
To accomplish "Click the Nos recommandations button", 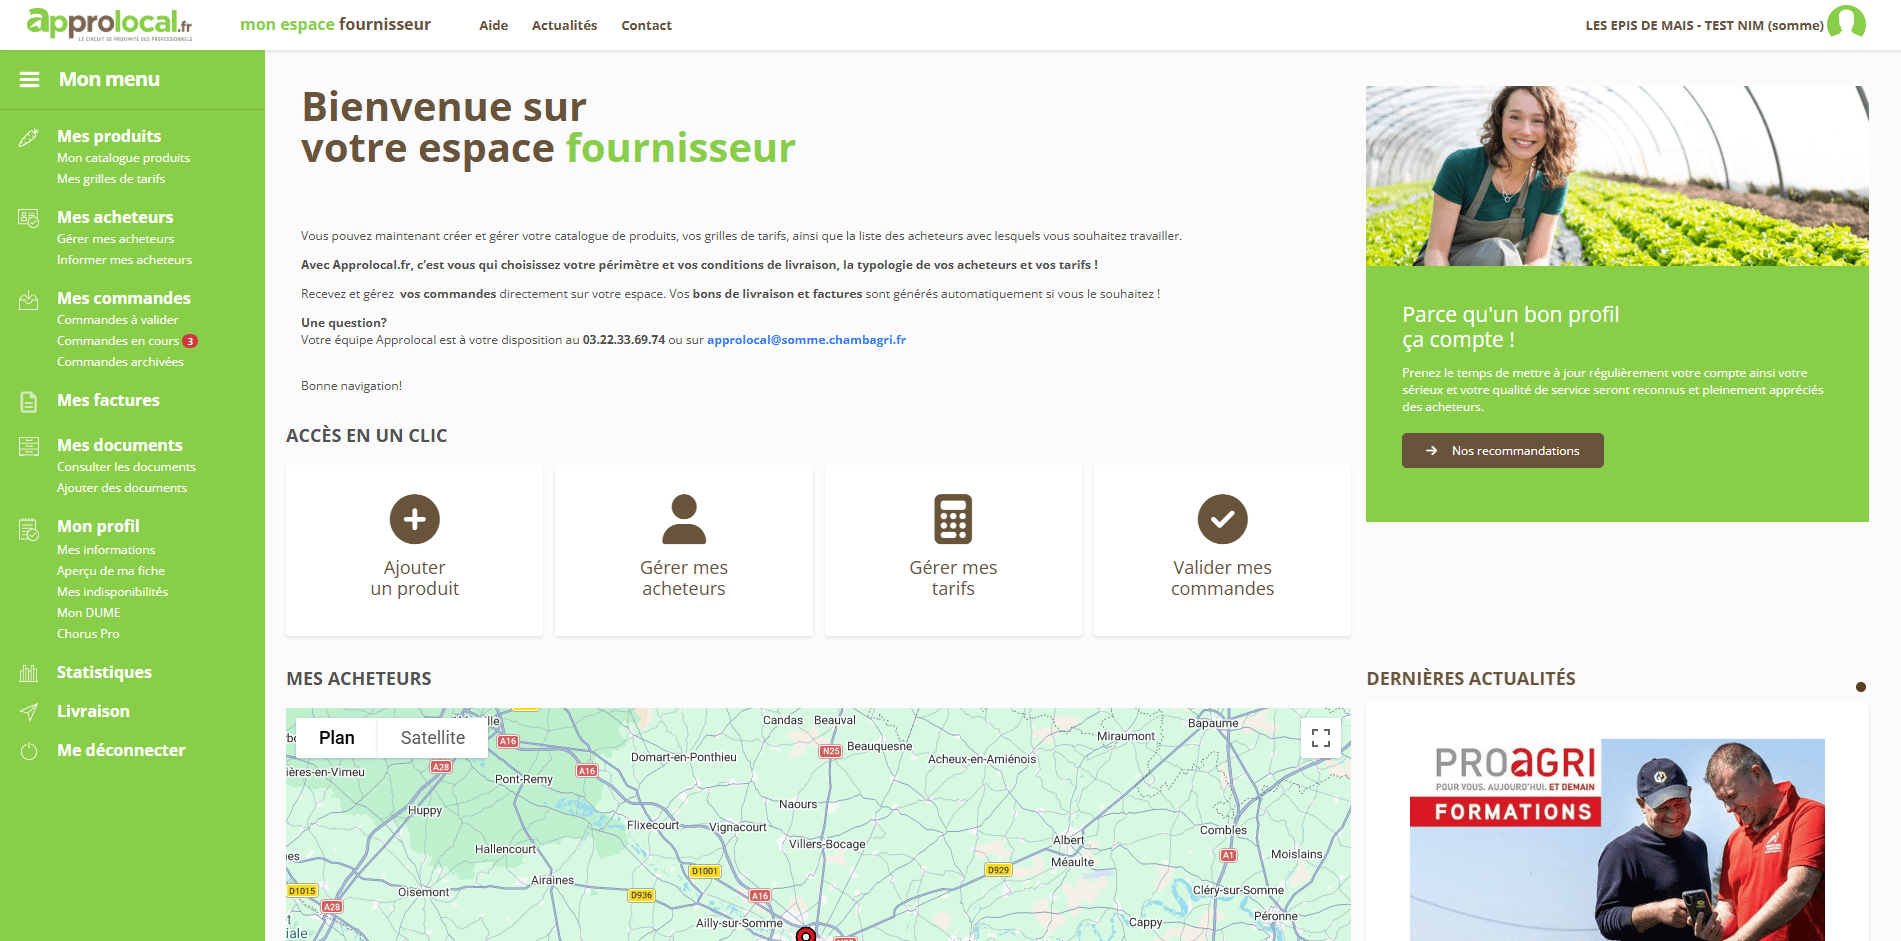I will (x=1502, y=451).
